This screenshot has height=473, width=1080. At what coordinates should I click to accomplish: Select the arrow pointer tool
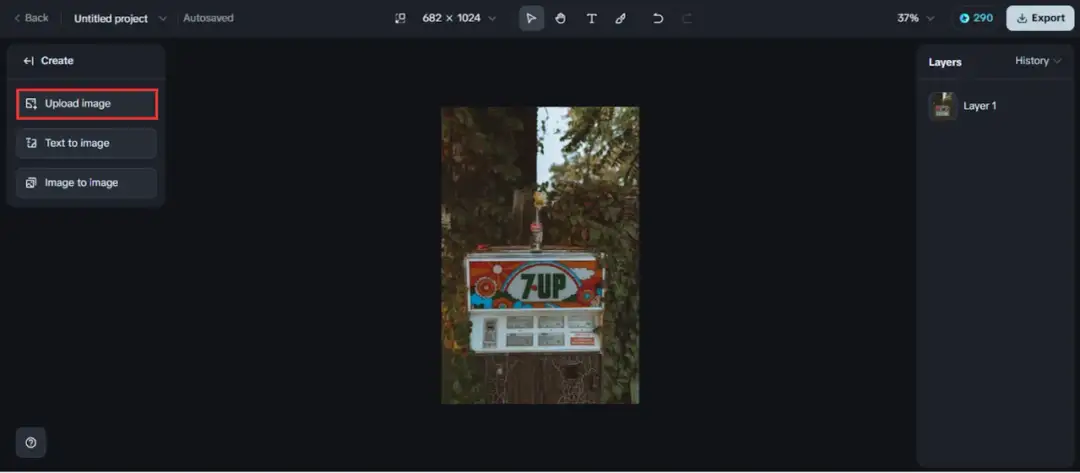(531, 18)
